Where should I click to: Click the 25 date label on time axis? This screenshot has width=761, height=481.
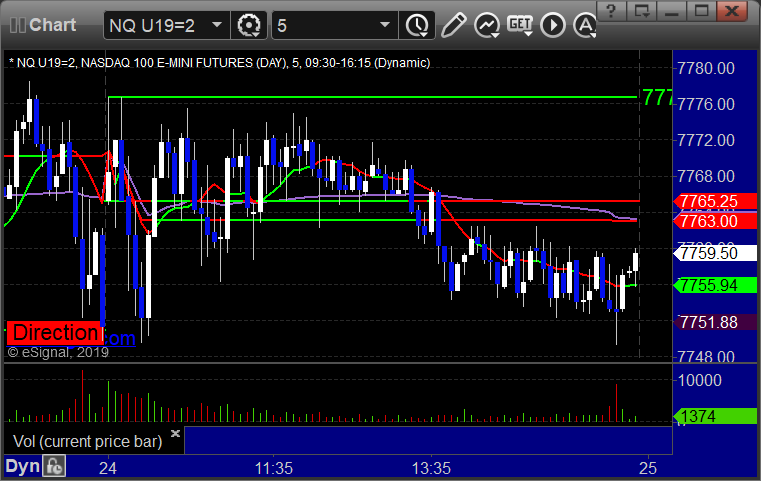pyautogui.click(x=648, y=468)
